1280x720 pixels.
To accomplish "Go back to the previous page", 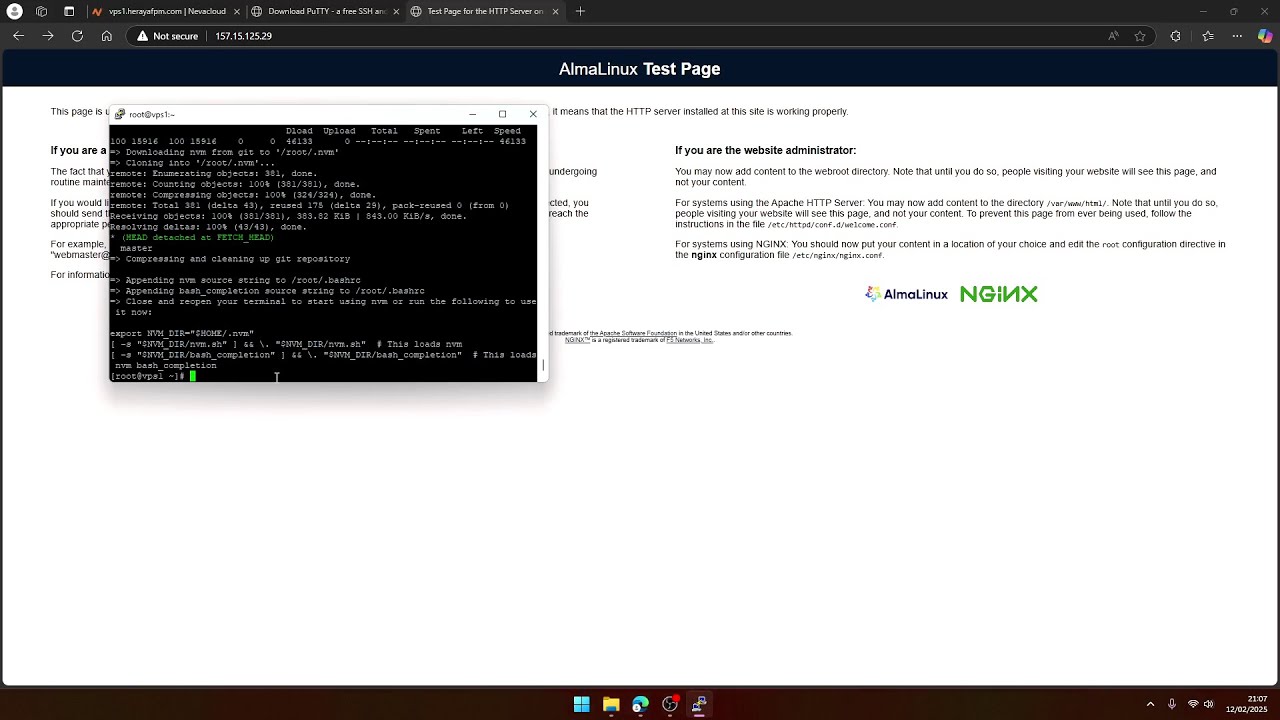I will (x=18, y=36).
